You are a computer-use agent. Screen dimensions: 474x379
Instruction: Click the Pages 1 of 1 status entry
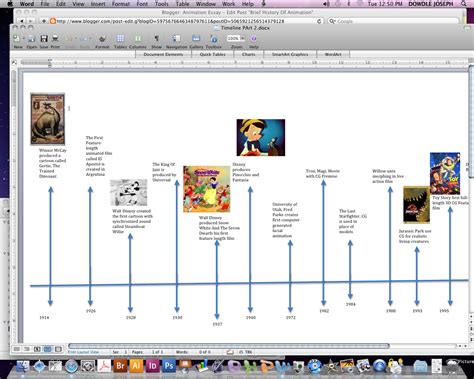point(147,352)
